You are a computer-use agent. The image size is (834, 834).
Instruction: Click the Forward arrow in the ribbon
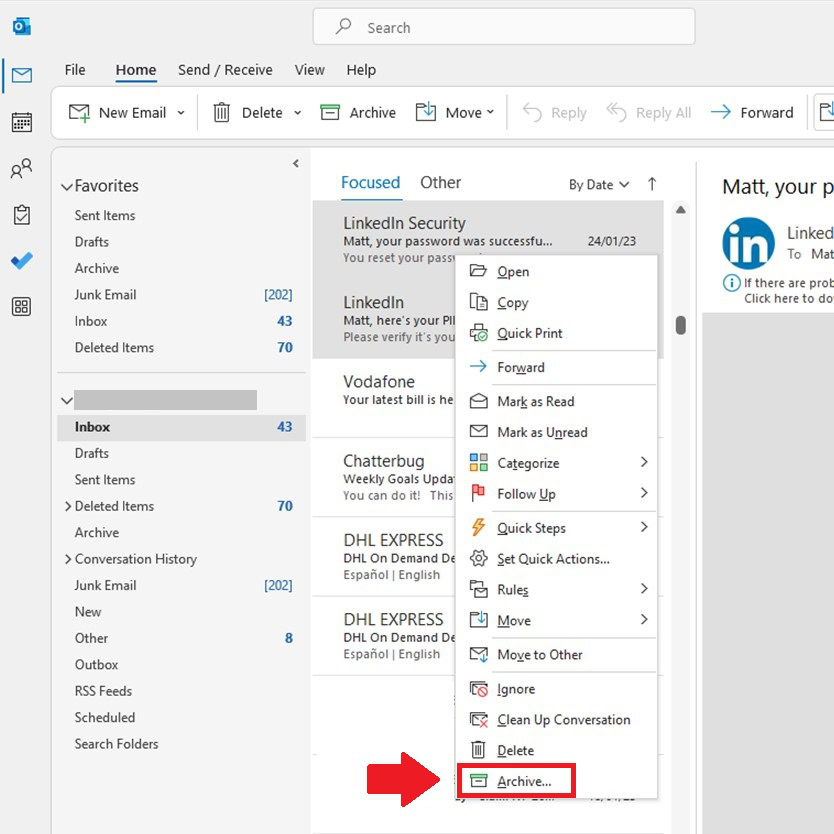pyautogui.click(x=752, y=113)
